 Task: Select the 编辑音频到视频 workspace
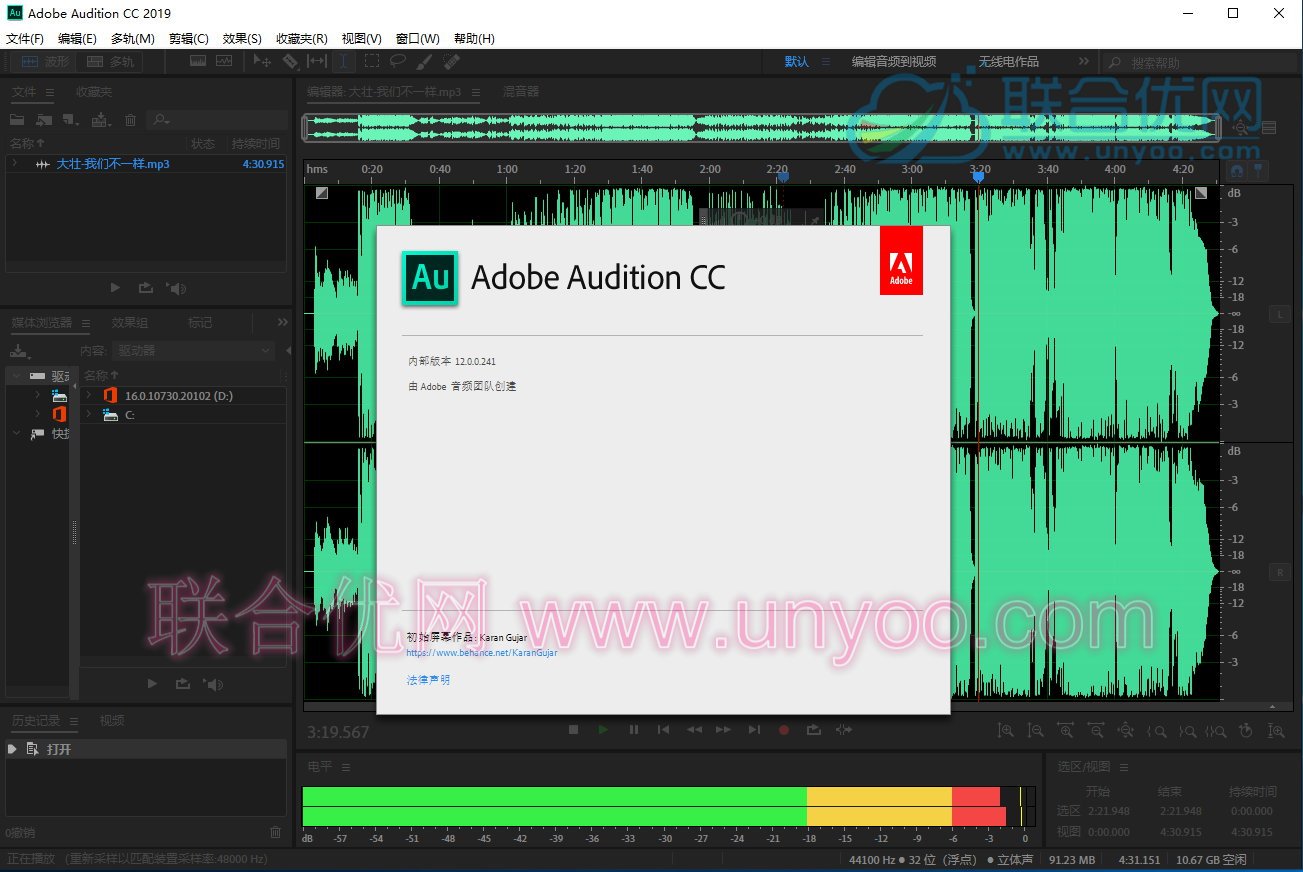tap(894, 62)
